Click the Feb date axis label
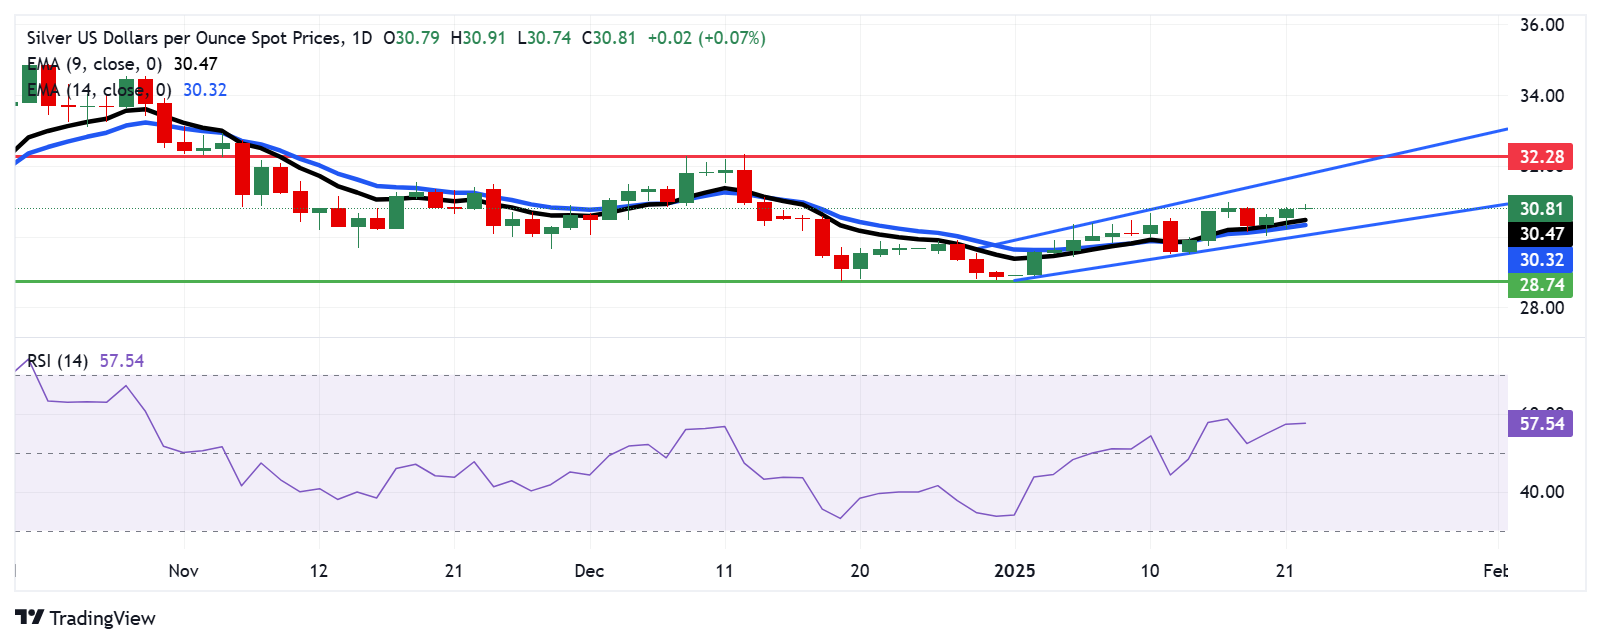The height and width of the screenshot is (644, 1601). coord(1495,571)
